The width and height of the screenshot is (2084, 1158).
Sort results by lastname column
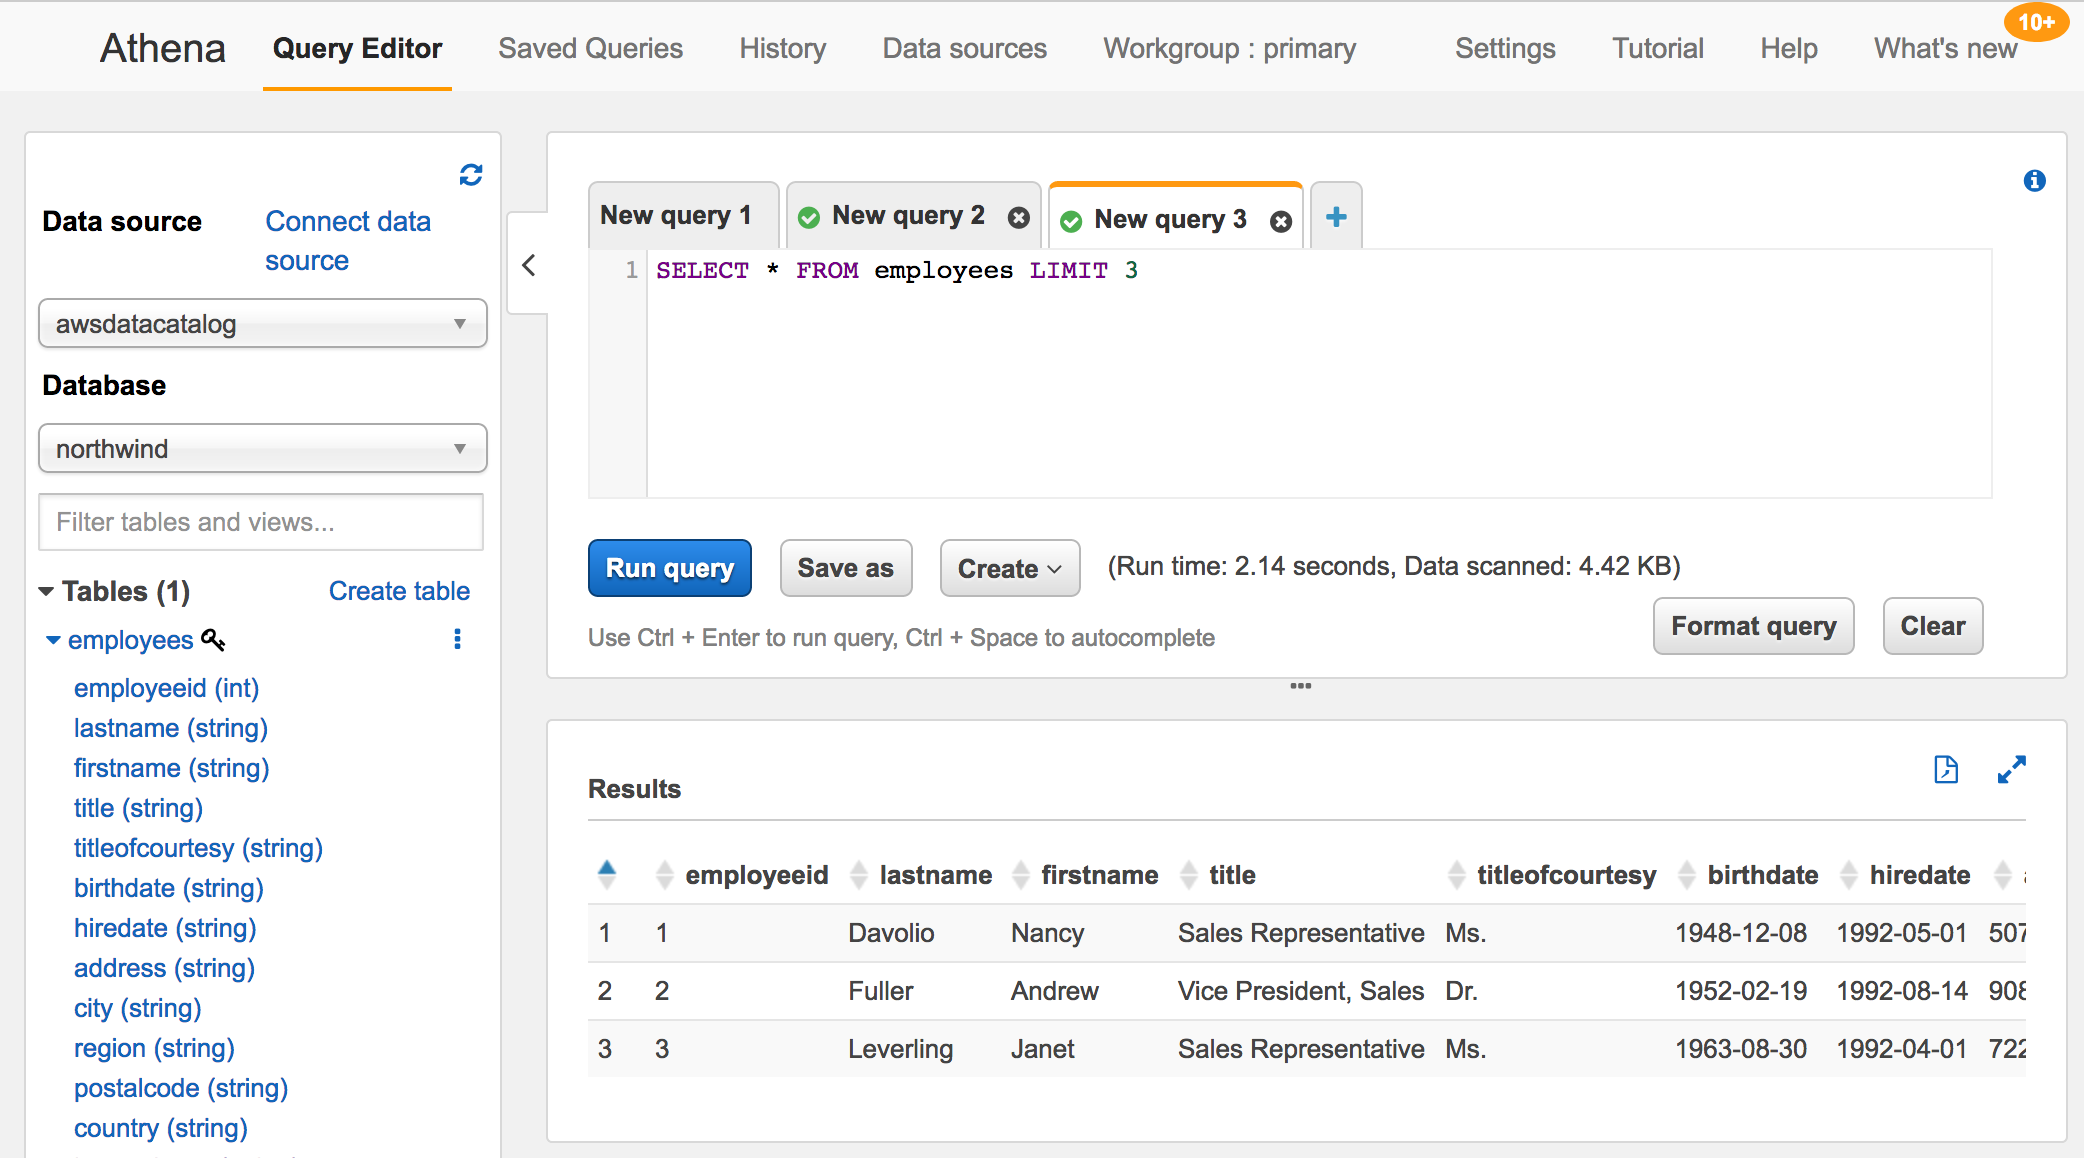coord(934,875)
